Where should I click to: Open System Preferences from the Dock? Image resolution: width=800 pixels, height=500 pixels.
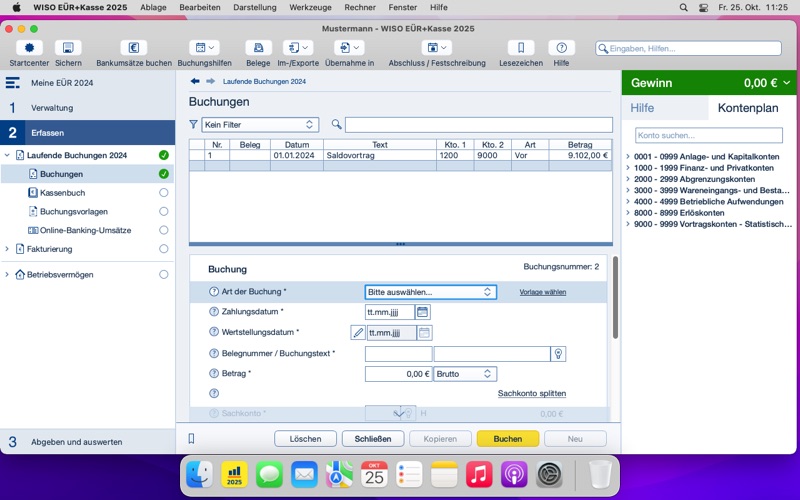point(549,474)
